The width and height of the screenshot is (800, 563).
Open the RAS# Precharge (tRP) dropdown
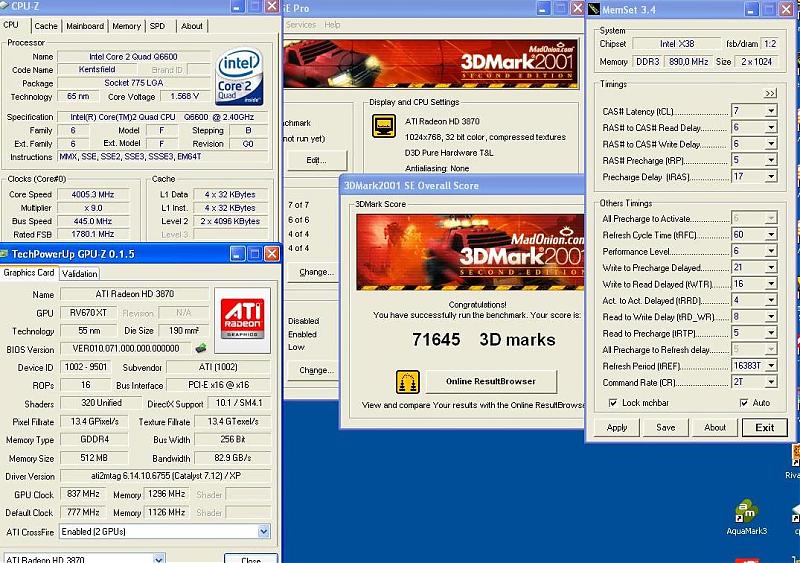pos(771,160)
